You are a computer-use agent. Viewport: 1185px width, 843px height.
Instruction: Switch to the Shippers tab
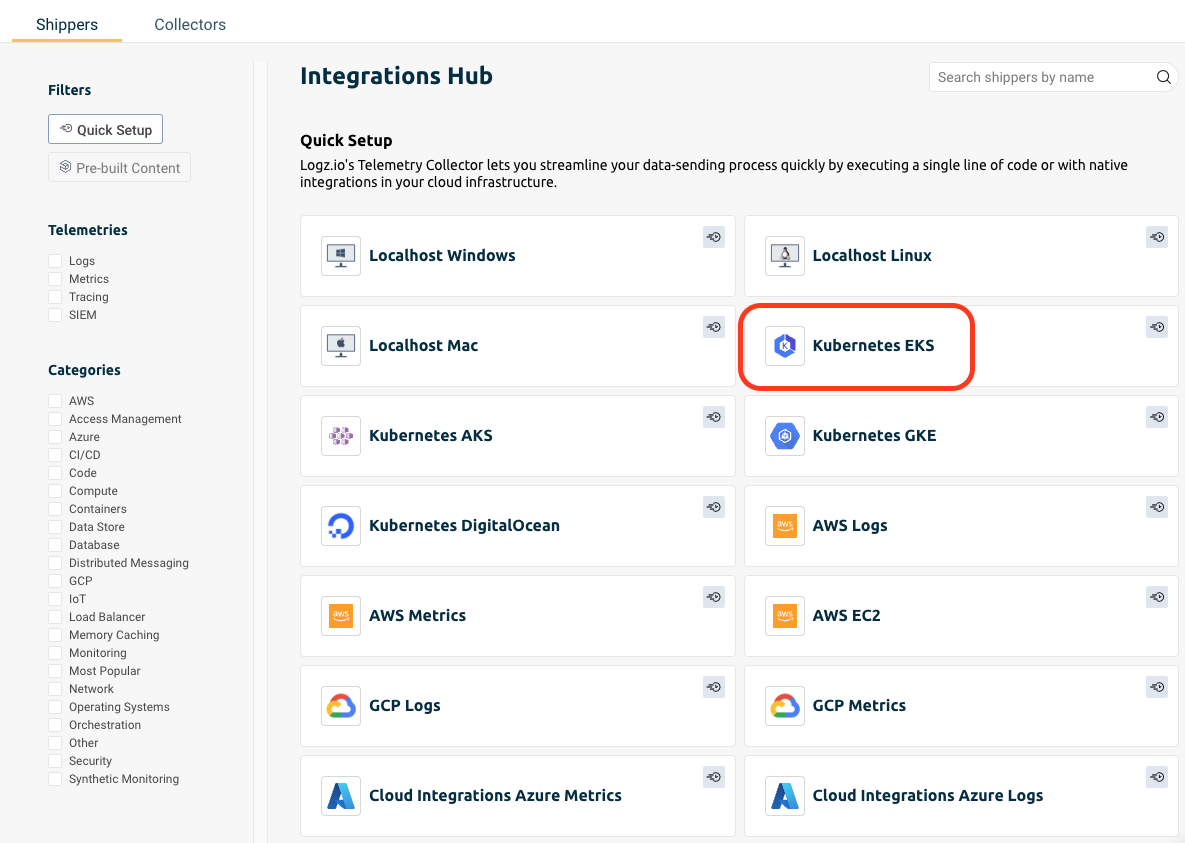coord(67,24)
